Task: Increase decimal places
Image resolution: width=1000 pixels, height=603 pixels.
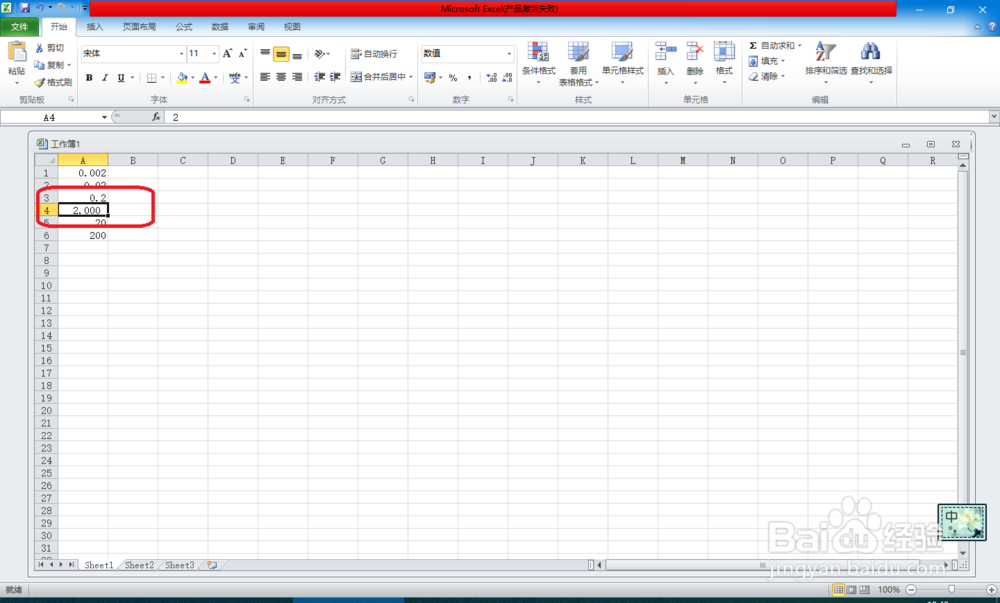Action: [492, 78]
